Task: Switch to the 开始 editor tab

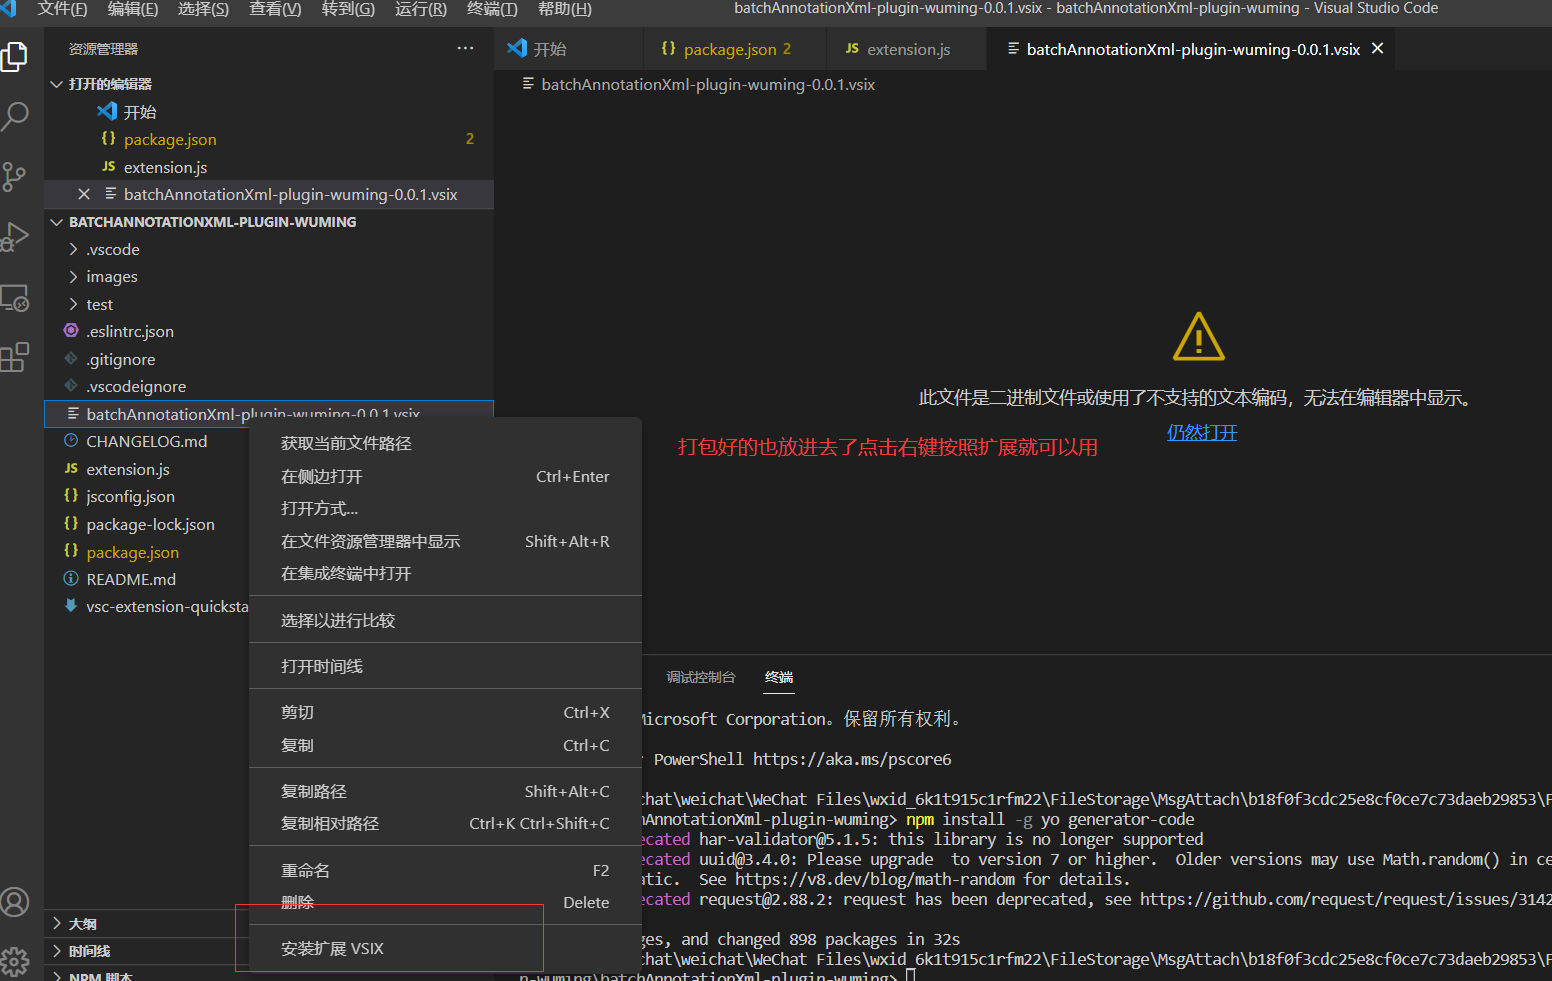Action: tap(568, 49)
